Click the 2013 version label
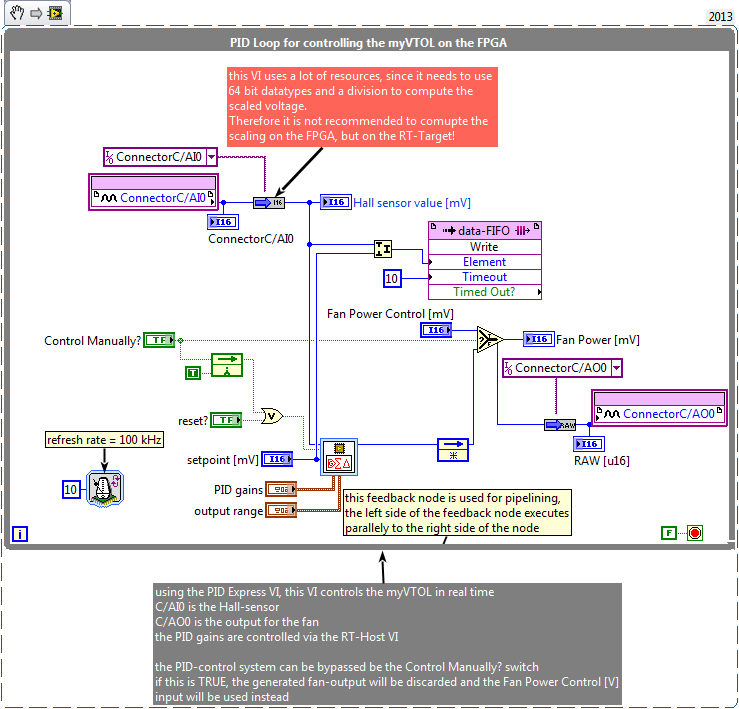This screenshot has height=709, width=739. click(721, 16)
